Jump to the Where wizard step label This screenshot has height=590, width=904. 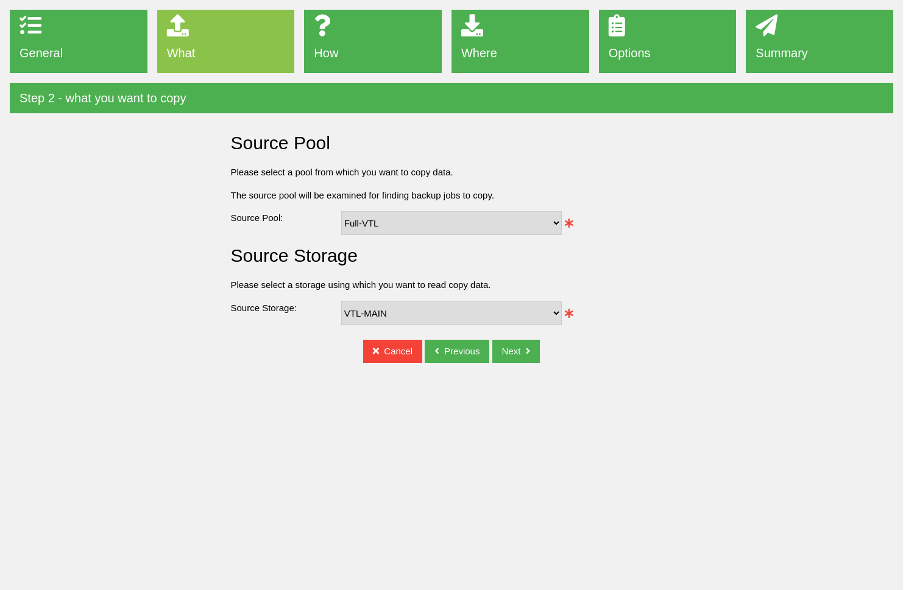pyautogui.click(x=479, y=53)
